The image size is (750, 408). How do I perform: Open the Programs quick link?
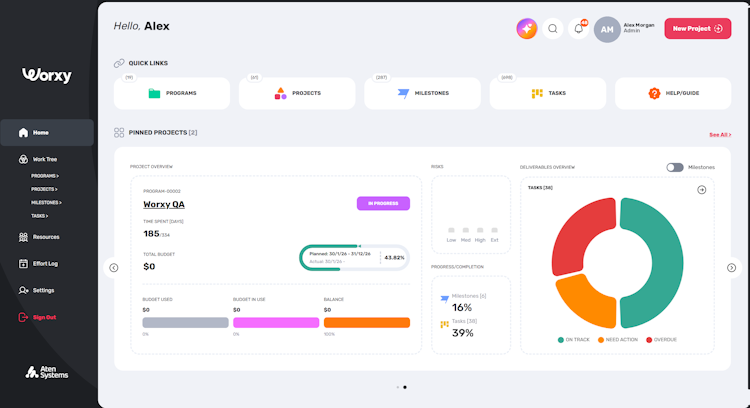pos(172,93)
